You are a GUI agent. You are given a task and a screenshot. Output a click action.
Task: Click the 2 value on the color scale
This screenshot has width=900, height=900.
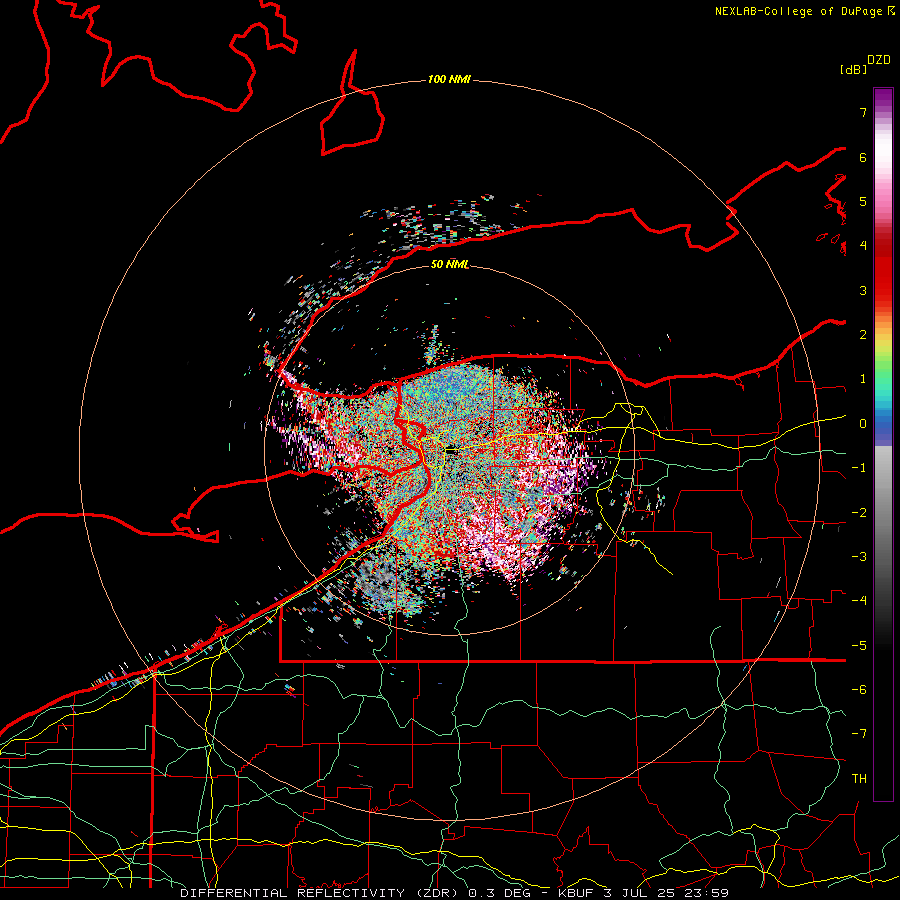pos(863,335)
